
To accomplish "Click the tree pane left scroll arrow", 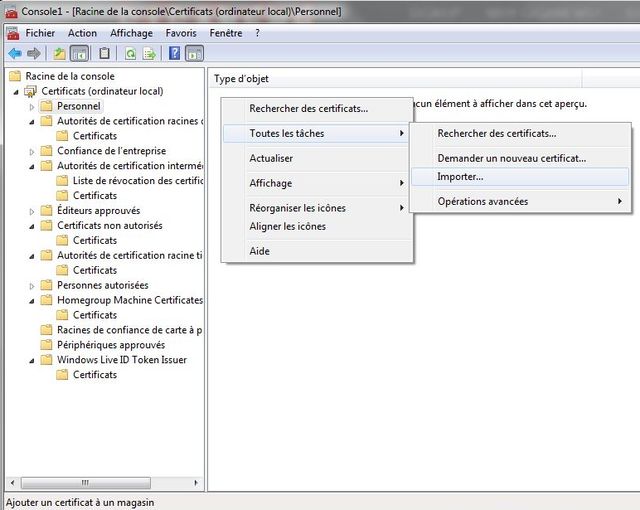I will pos(13,483).
